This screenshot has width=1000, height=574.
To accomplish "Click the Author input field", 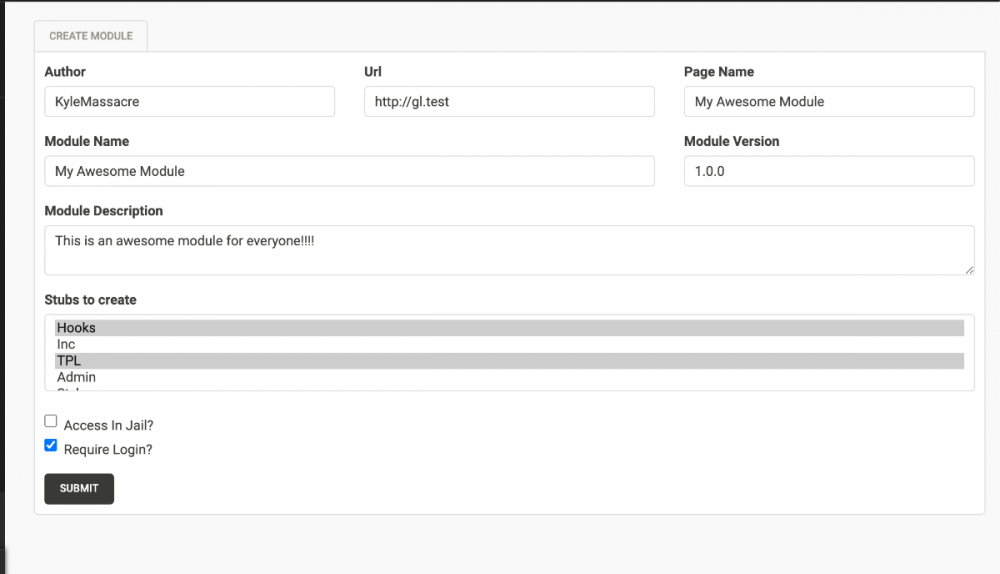I will point(189,101).
